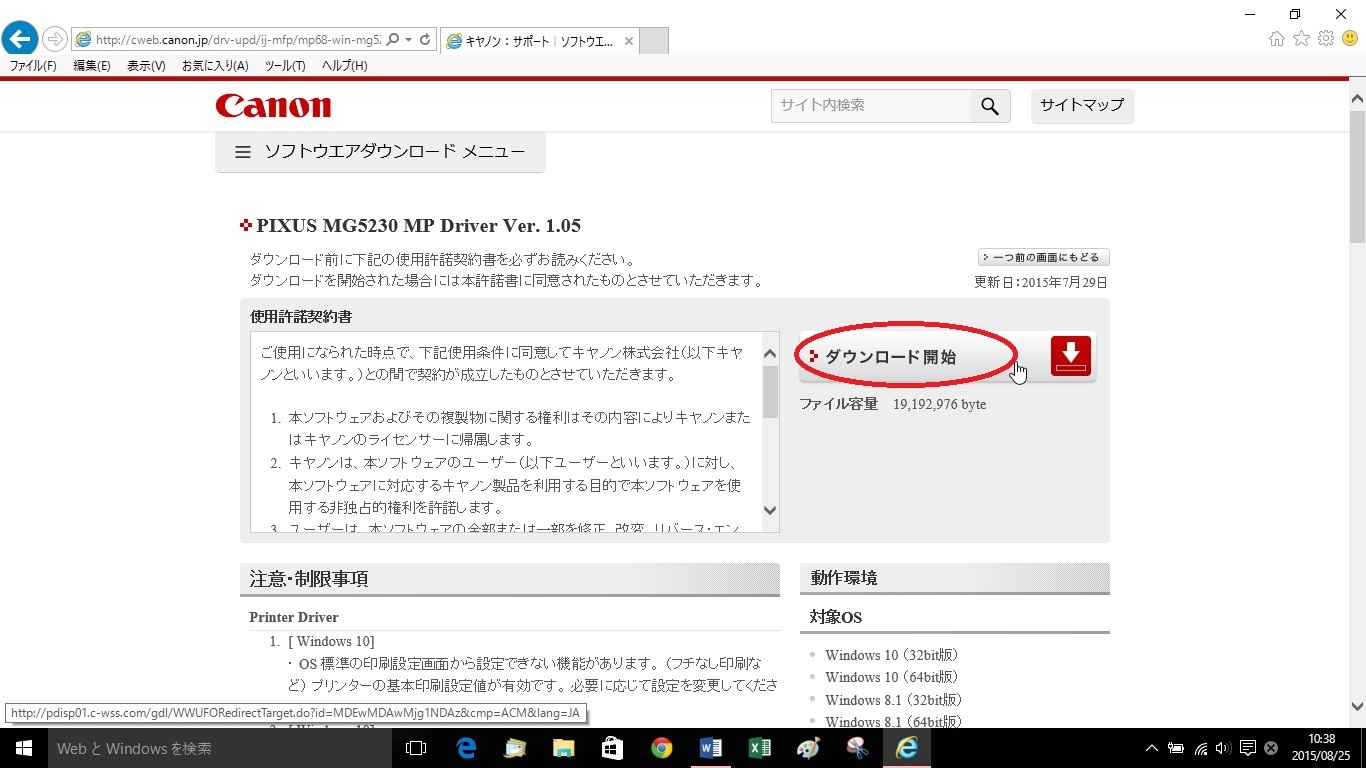1366x768 pixels.
Task: Click the license agreement scrollbar thumb
Action: click(x=770, y=391)
